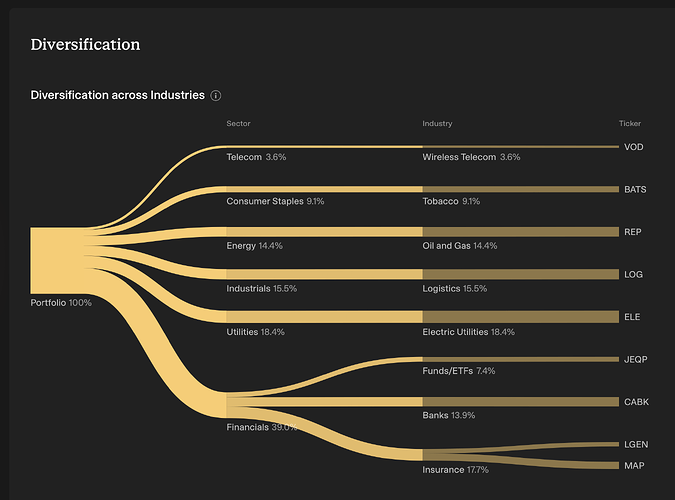This screenshot has width=675, height=500.
Task: Select the Consumer Staples 9.1% sector label
Action: pyautogui.click(x=275, y=201)
